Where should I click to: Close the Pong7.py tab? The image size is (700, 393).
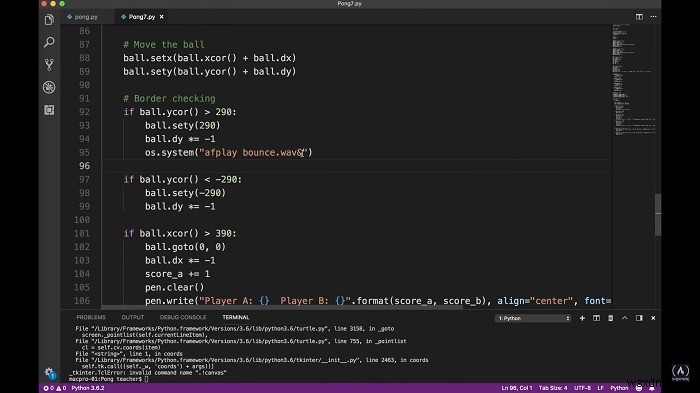coord(162,17)
